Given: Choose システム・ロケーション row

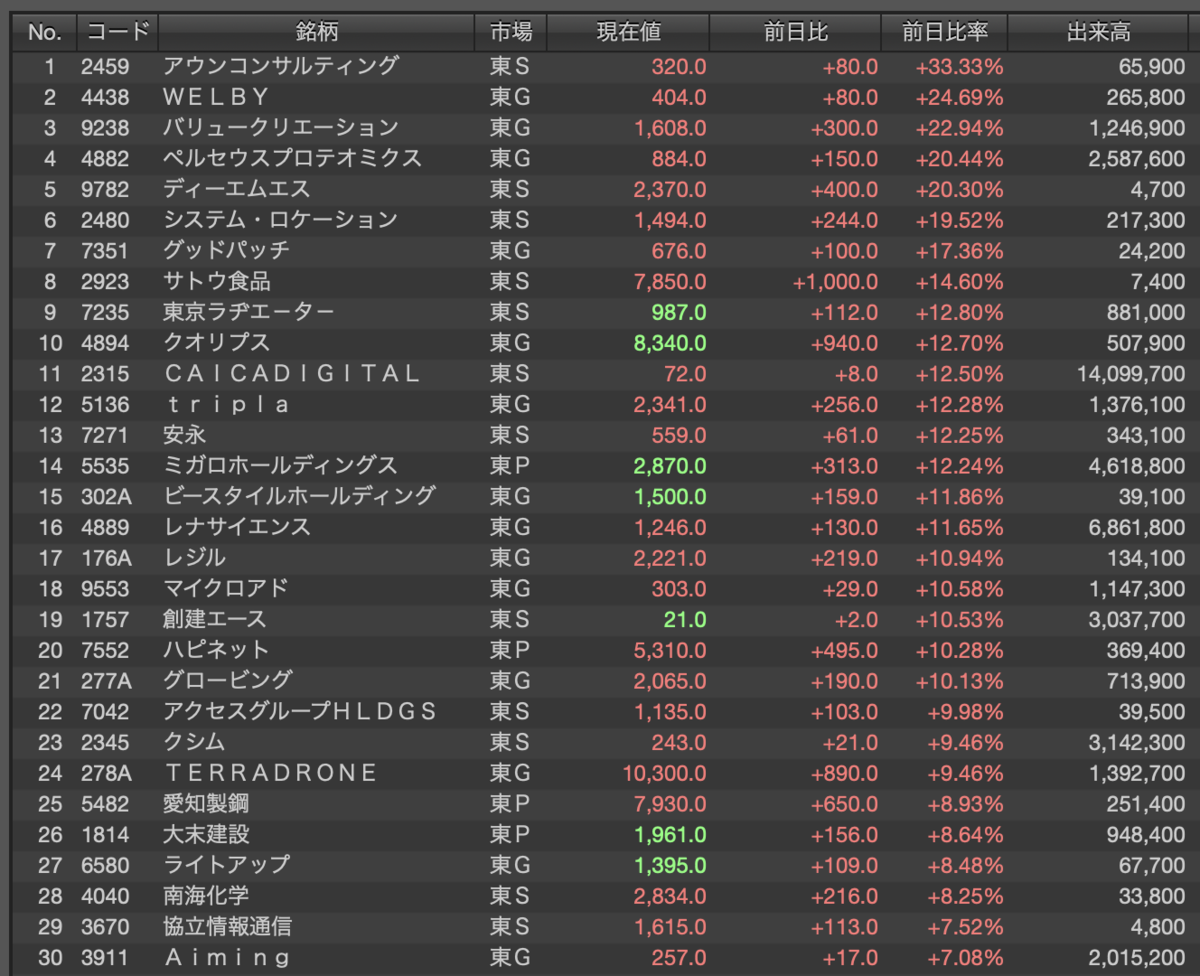Looking at the screenshot, I should [600, 220].
